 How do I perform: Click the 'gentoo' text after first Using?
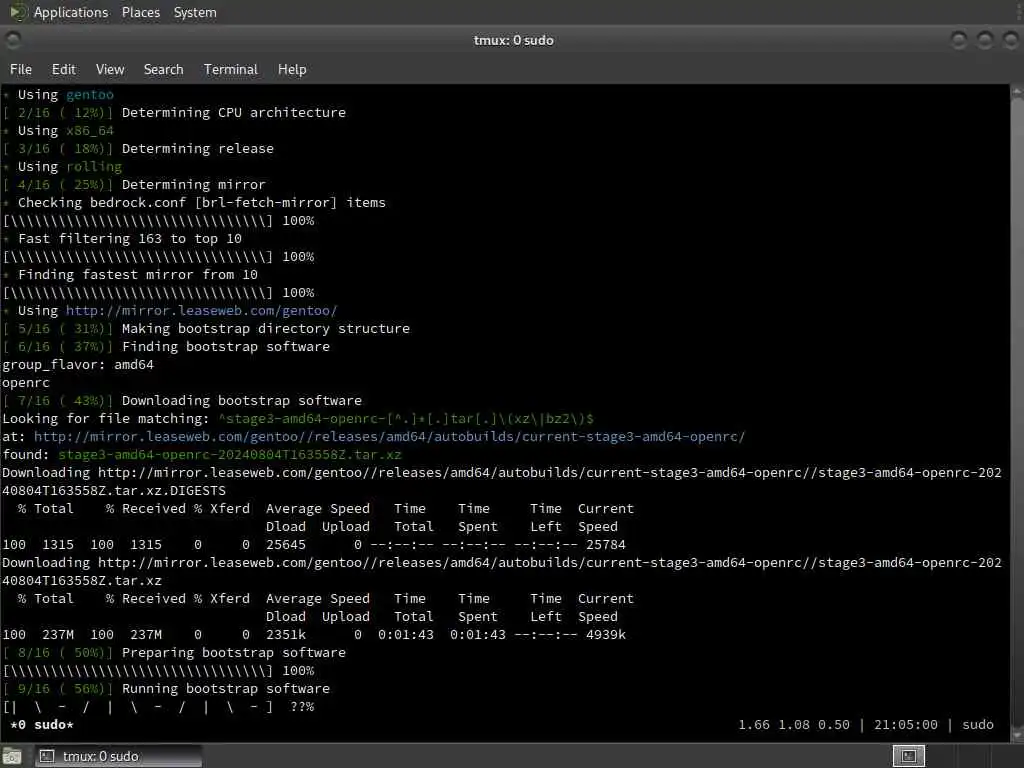(89, 95)
